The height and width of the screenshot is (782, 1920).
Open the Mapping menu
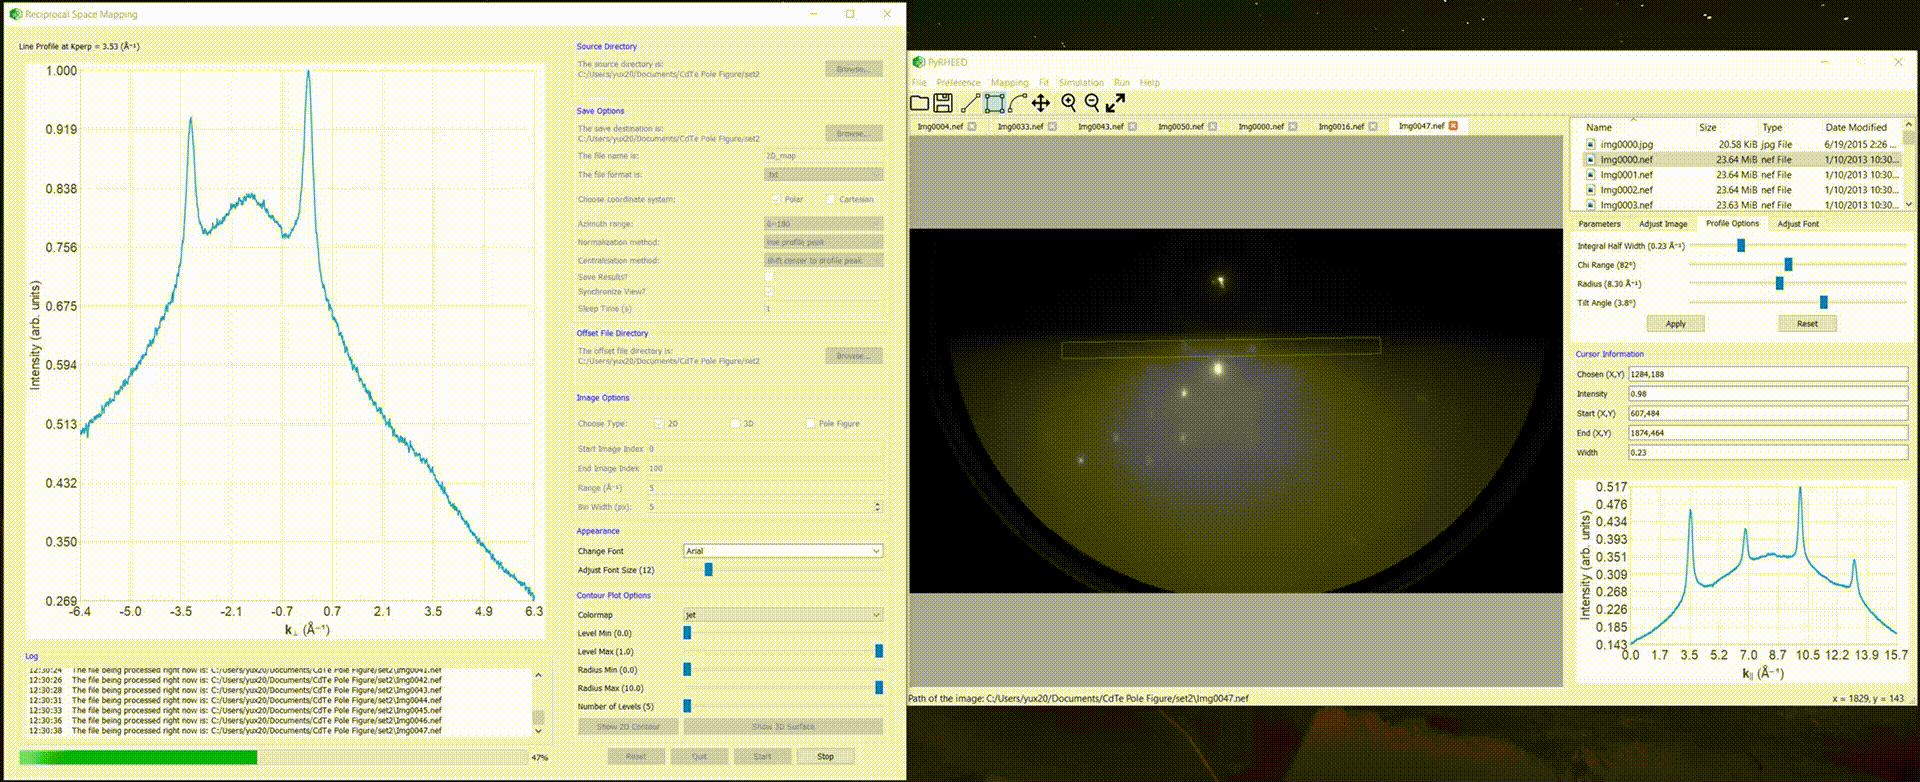1009,83
